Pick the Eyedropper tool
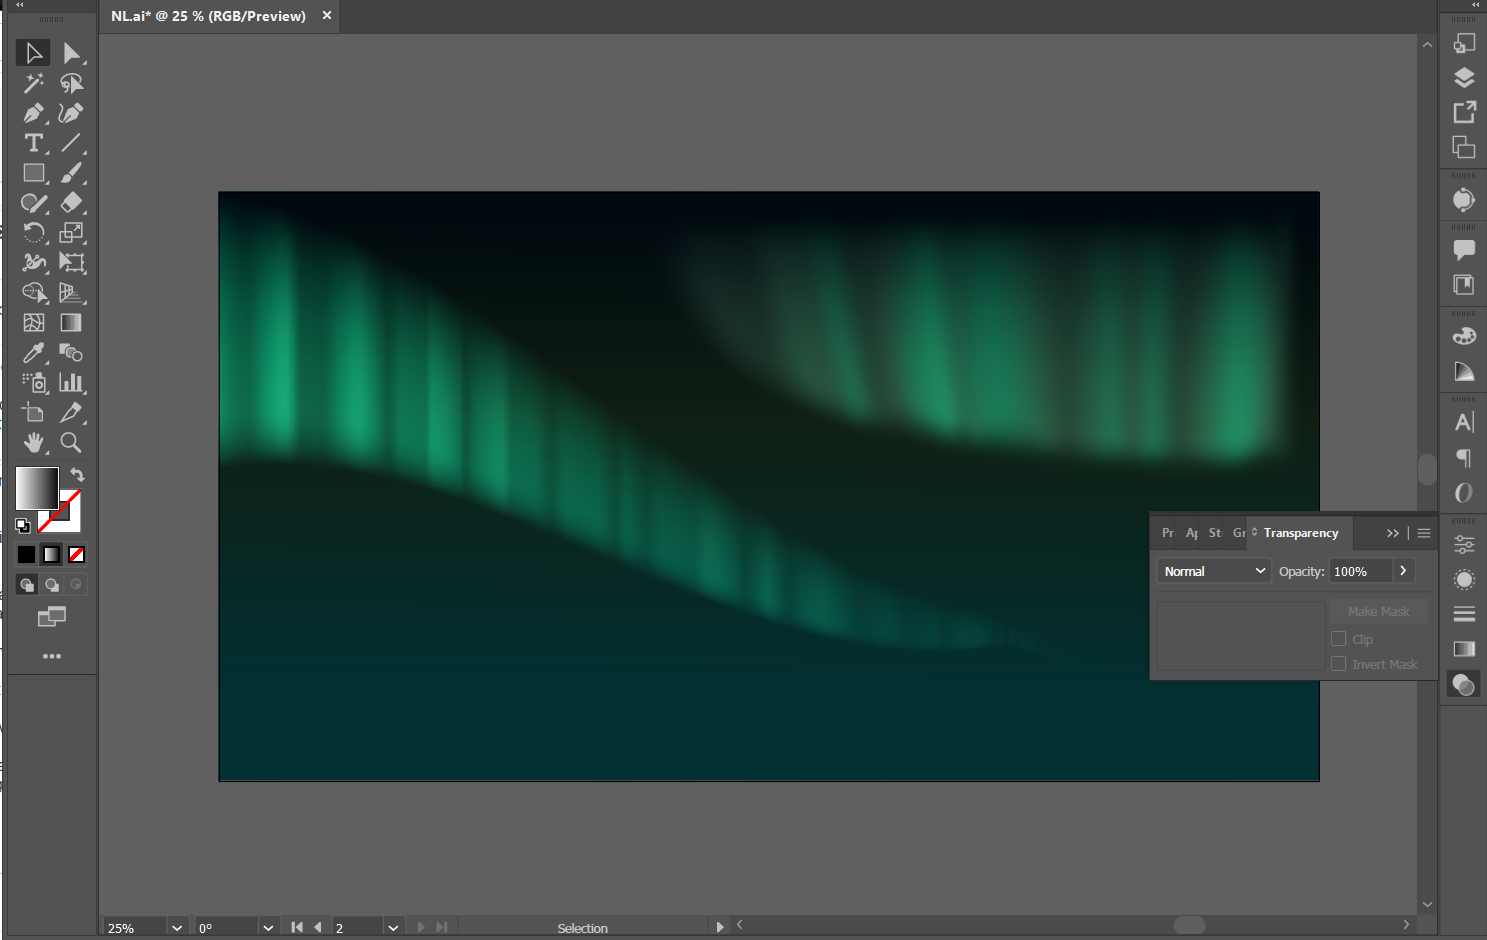1487x940 pixels. tap(33, 353)
